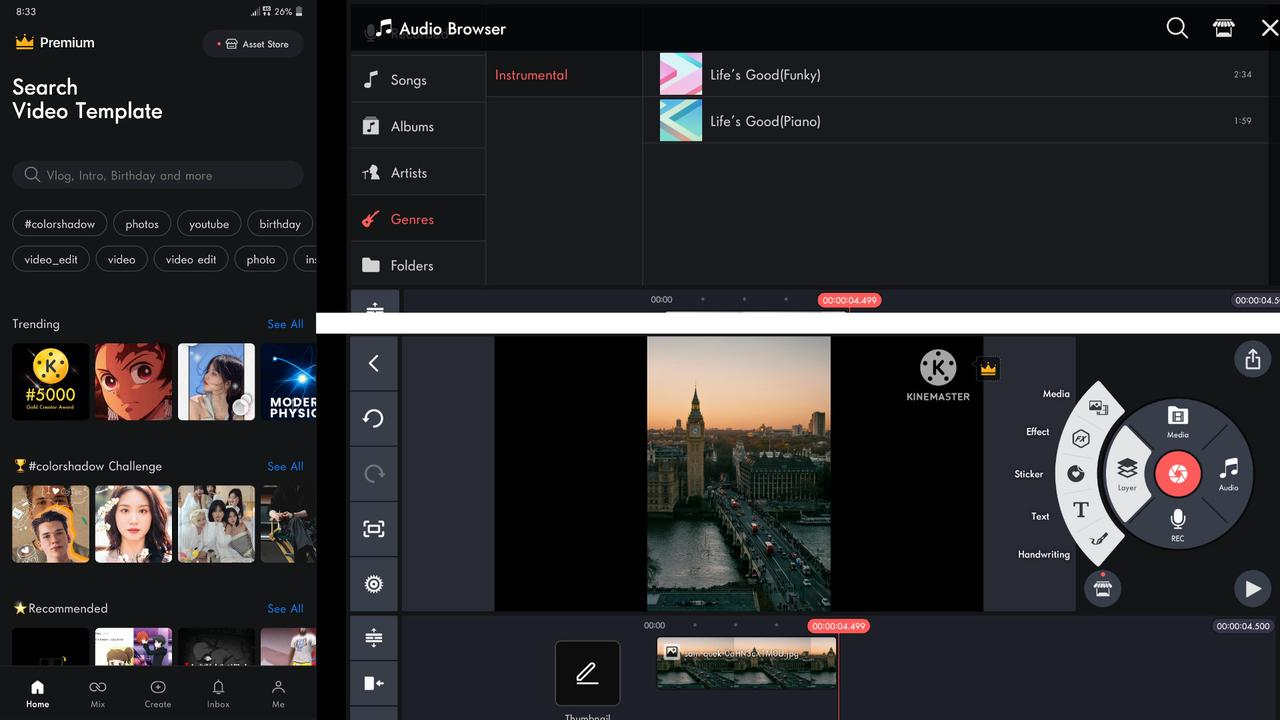Open the #5000 Gold Creator Award template
Screen dimensions: 1280x720
coord(51,382)
